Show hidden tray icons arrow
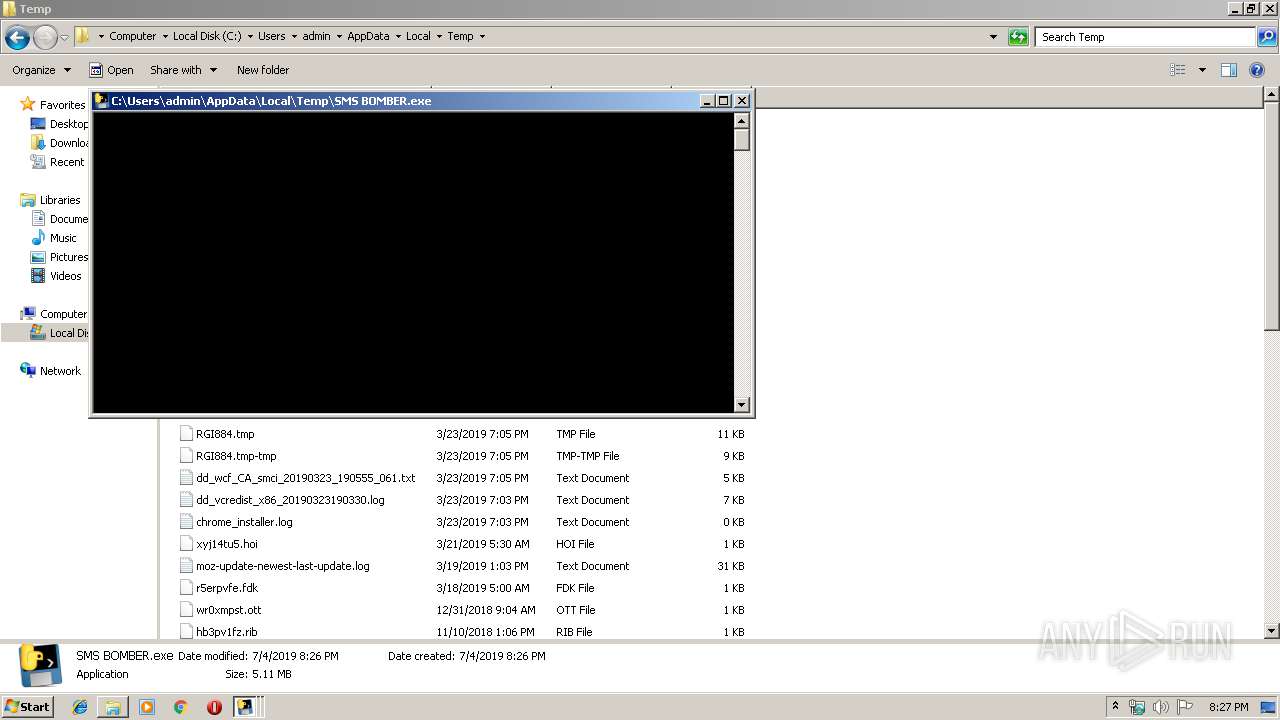The width and height of the screenshot is (1280, 720). (1115, 707)
